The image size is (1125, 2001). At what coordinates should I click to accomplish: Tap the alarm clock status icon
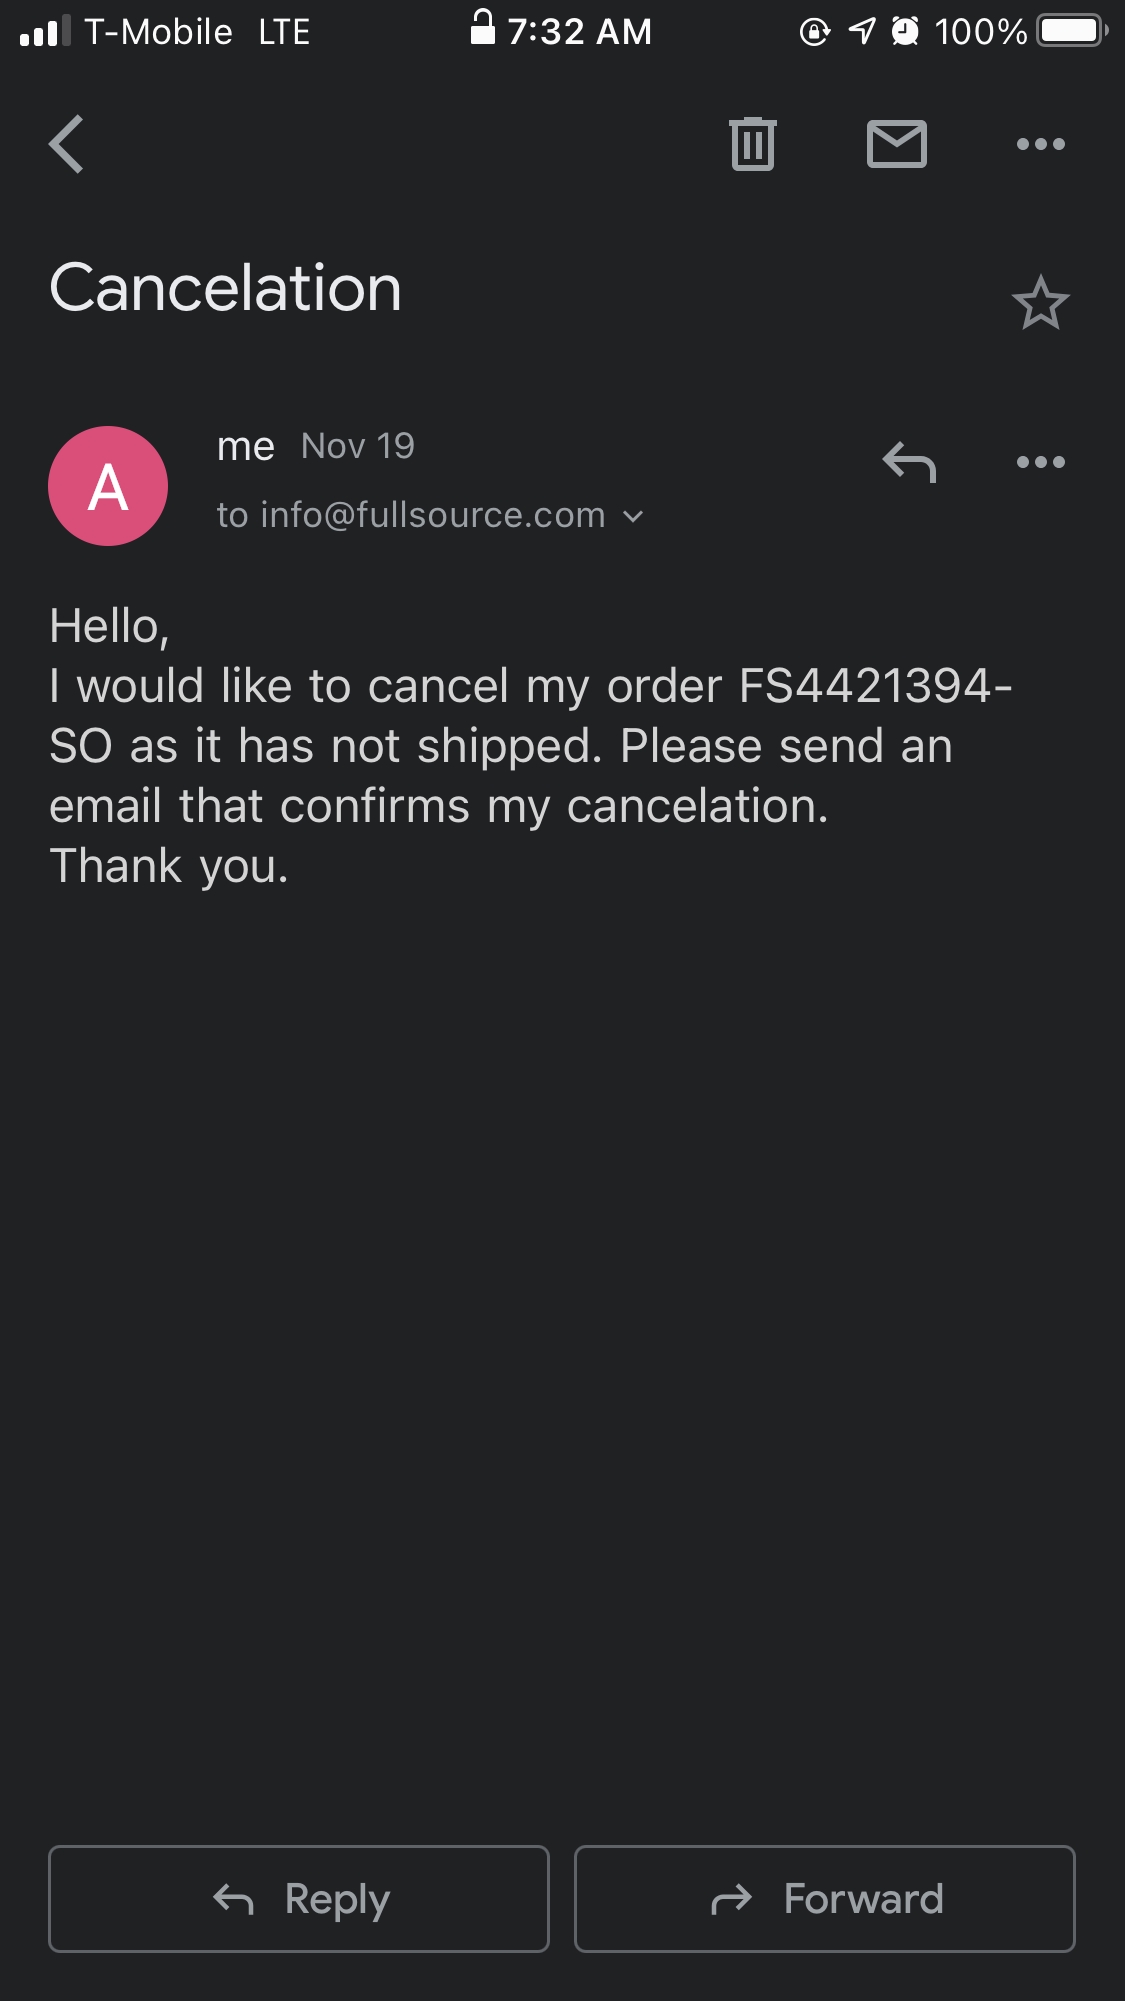point(905,32)
